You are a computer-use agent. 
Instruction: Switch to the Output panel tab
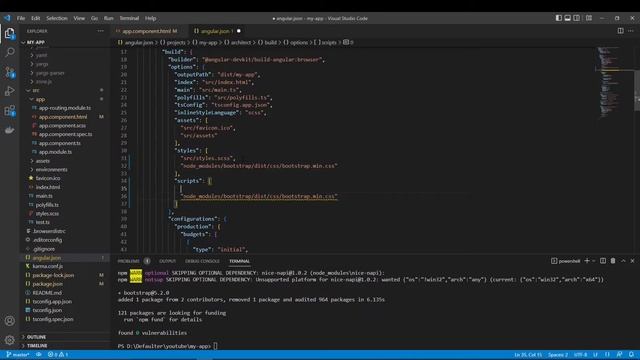(167, 261)
